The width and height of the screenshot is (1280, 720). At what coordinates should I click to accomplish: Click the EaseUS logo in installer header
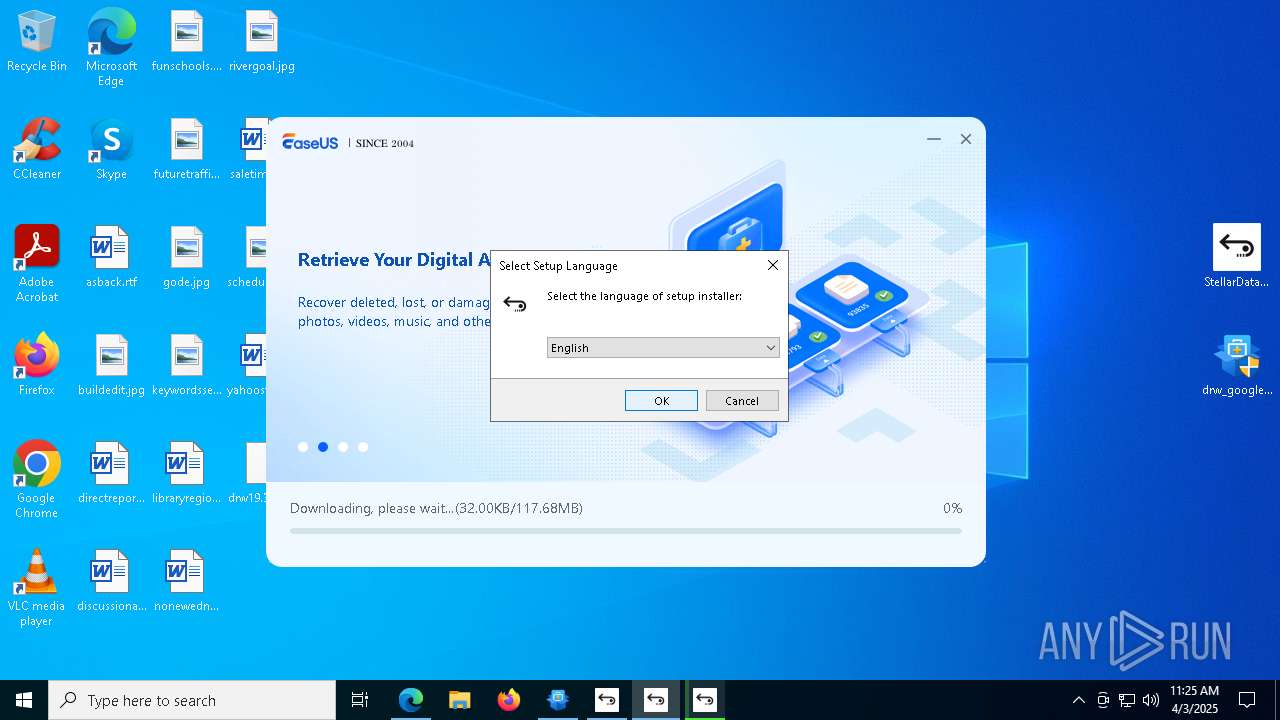[310, 142]
